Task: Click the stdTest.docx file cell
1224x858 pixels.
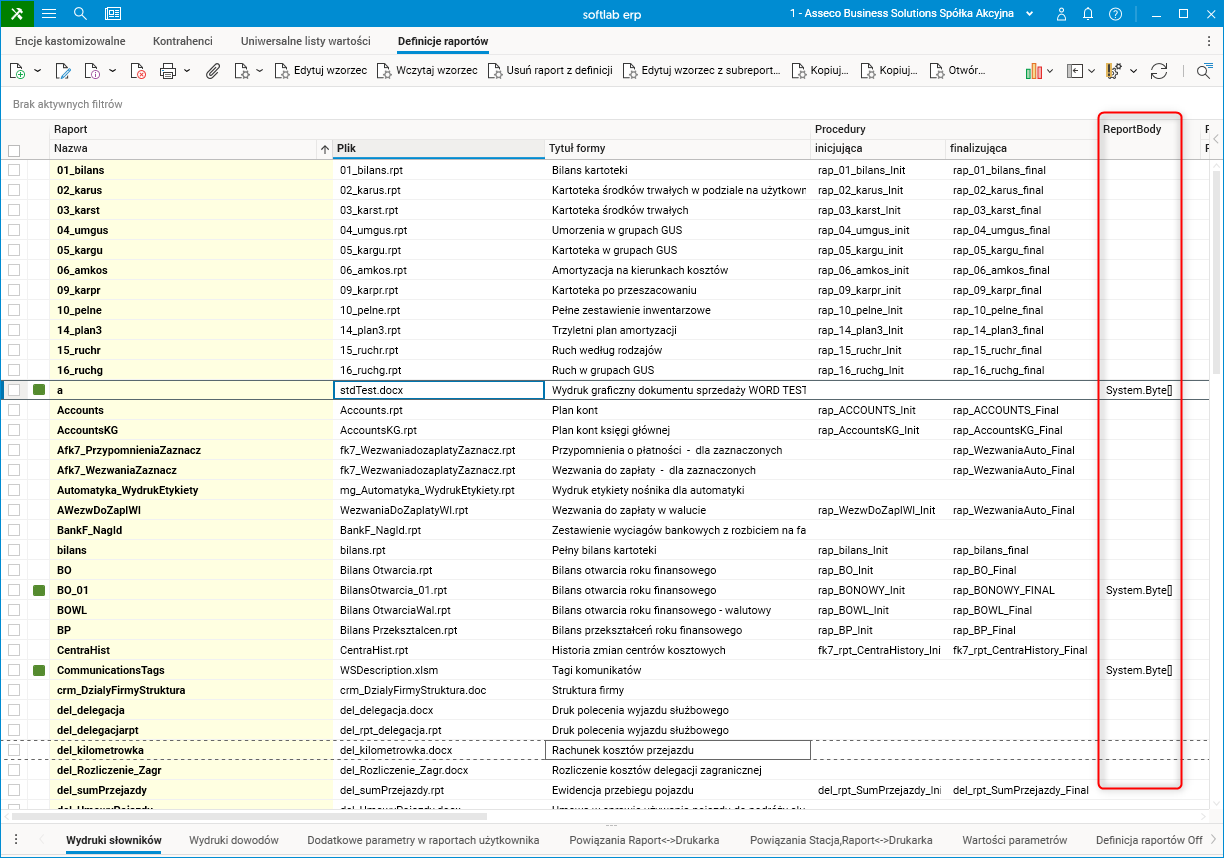Action: point(438,390)
